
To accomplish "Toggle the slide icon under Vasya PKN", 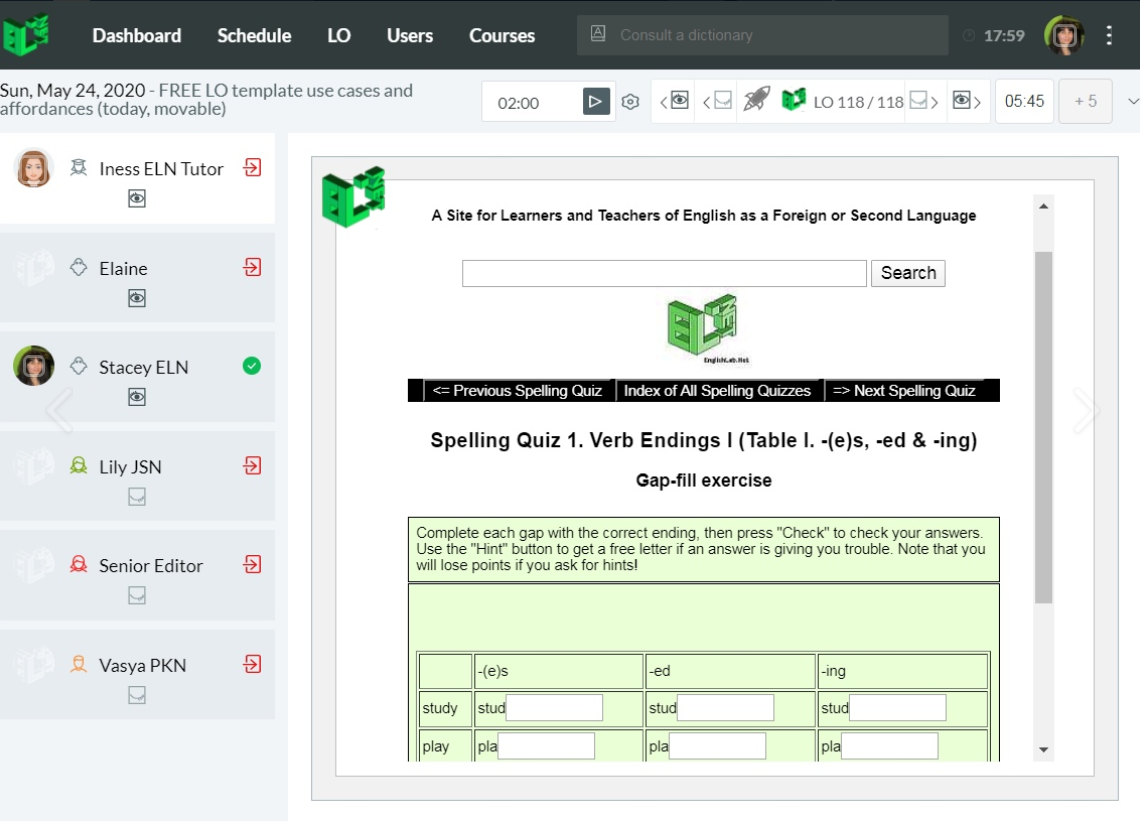I will [137, 695].
